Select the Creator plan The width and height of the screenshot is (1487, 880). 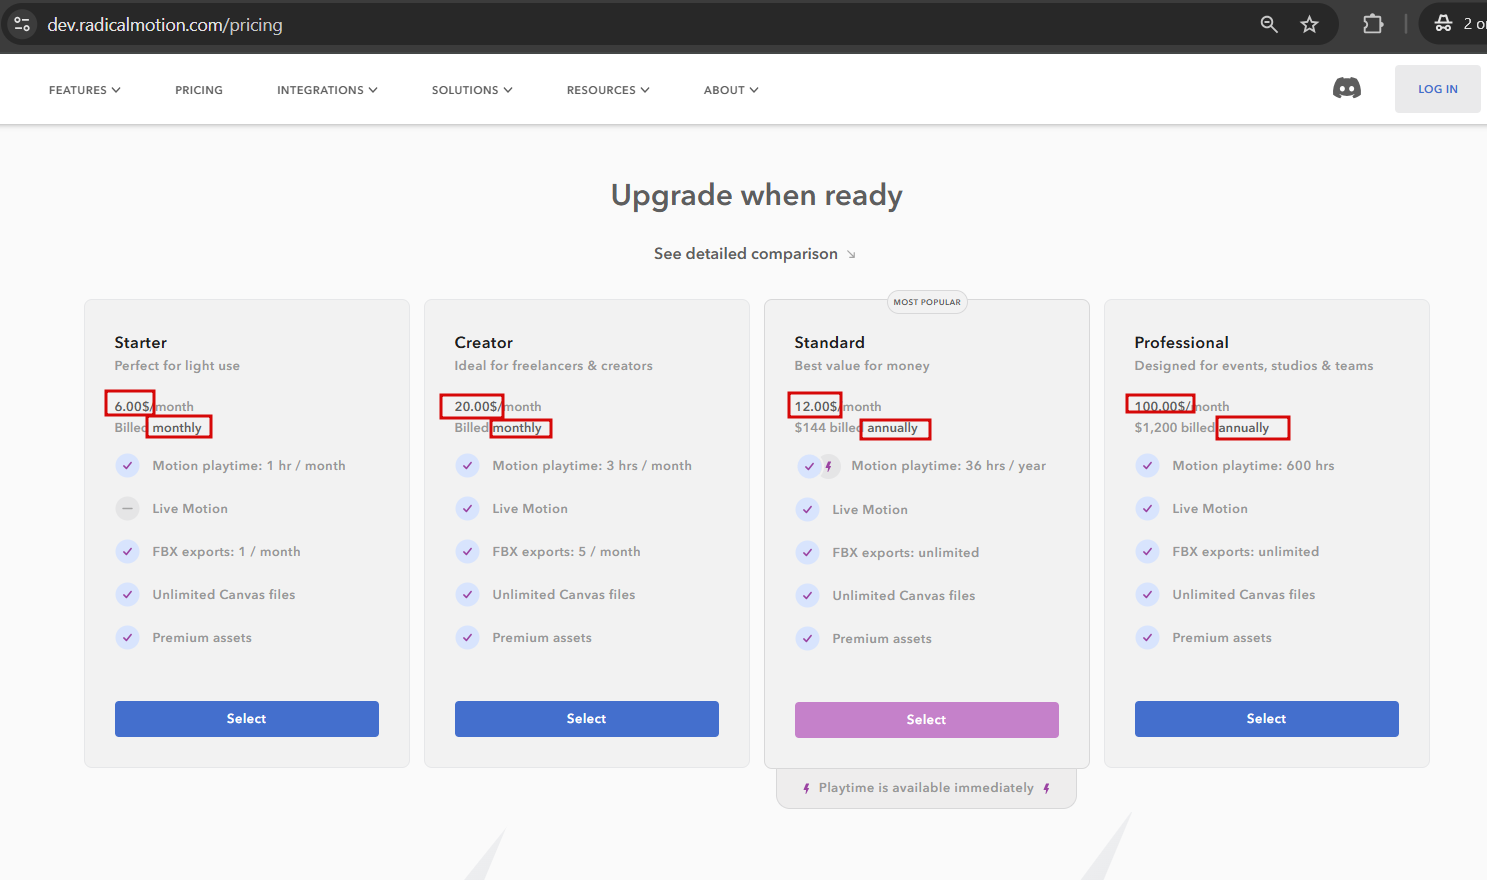point(587,719)
